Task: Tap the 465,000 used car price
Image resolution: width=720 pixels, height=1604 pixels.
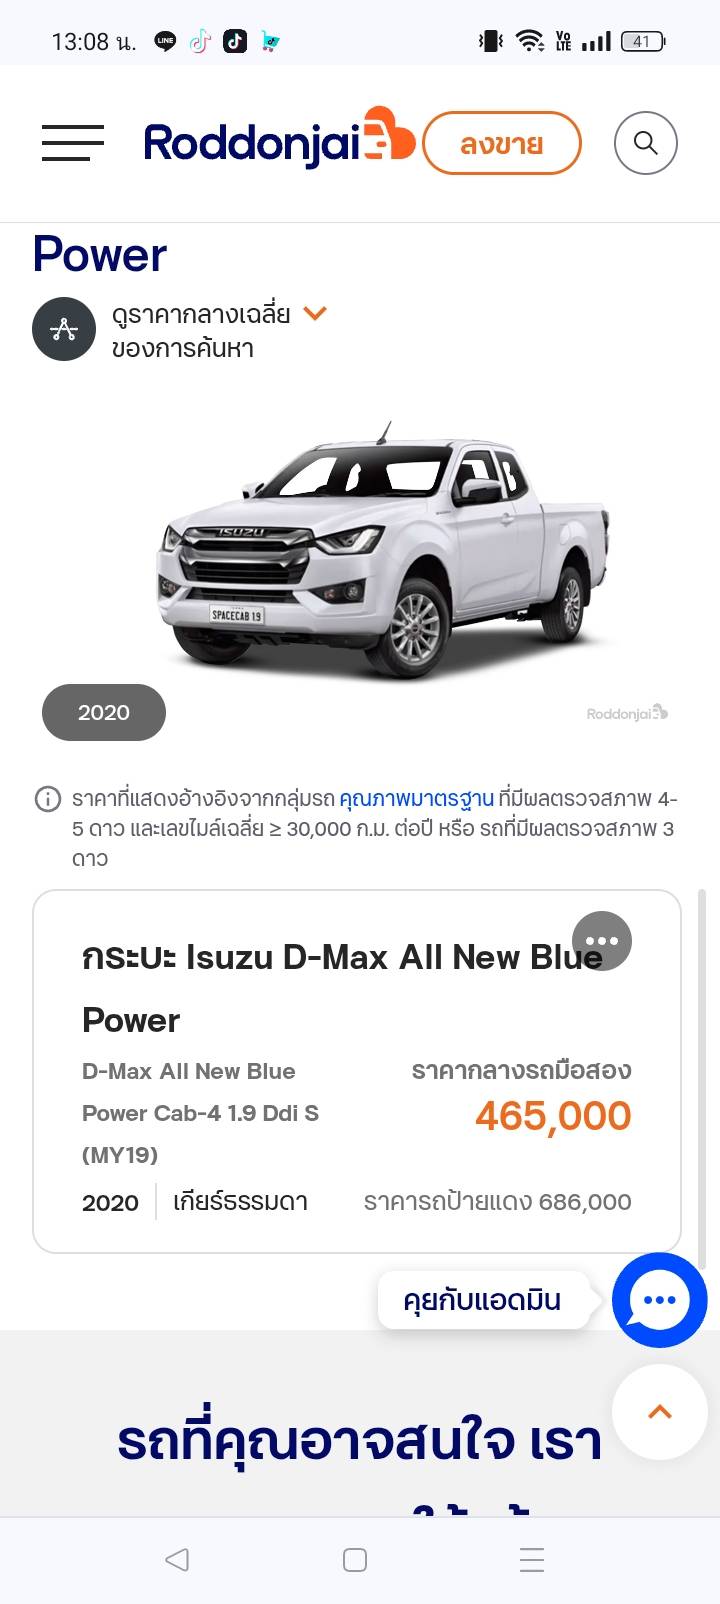Action: coord(553,1115)
